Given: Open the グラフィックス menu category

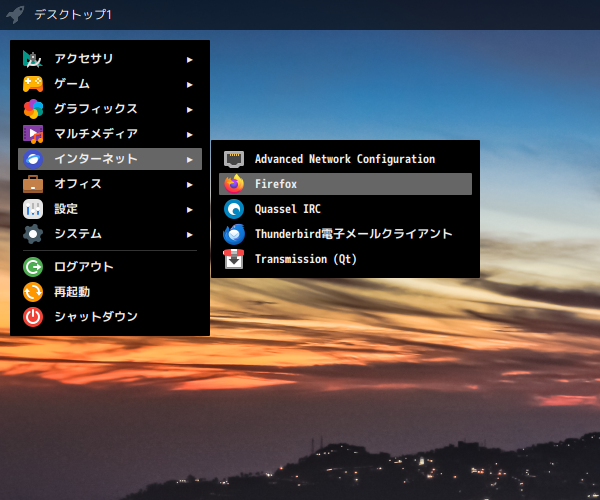Looking at the screenshot, I should 110,109.
